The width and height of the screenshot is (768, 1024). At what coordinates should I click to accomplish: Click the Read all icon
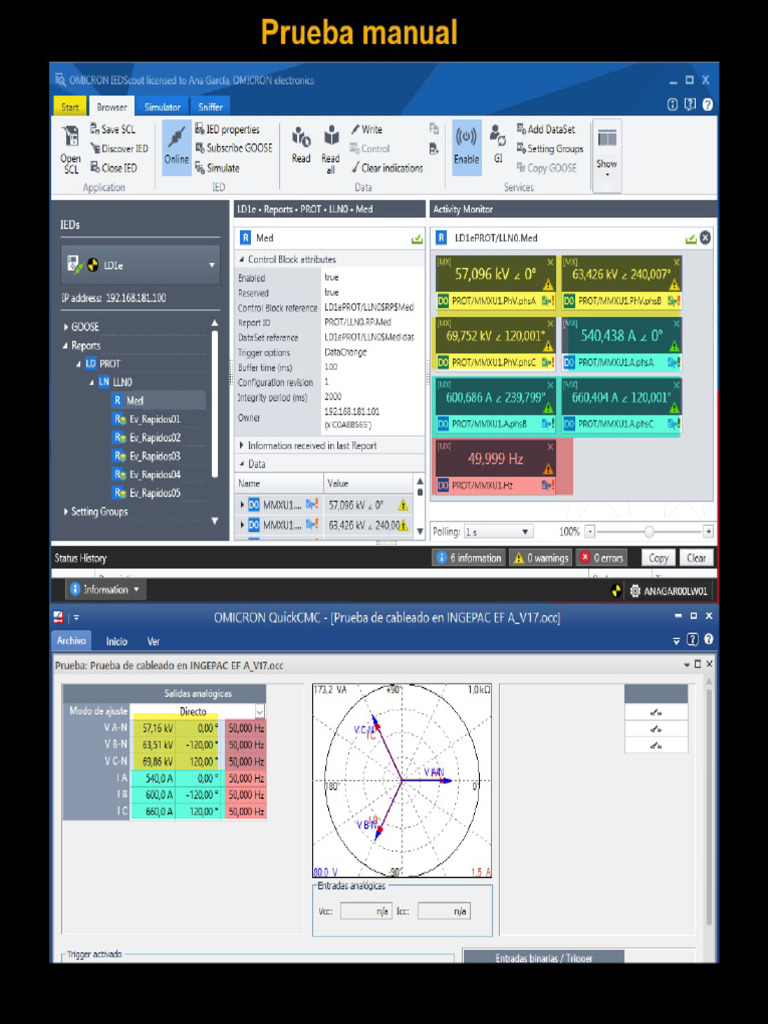[x=330, y=149]
